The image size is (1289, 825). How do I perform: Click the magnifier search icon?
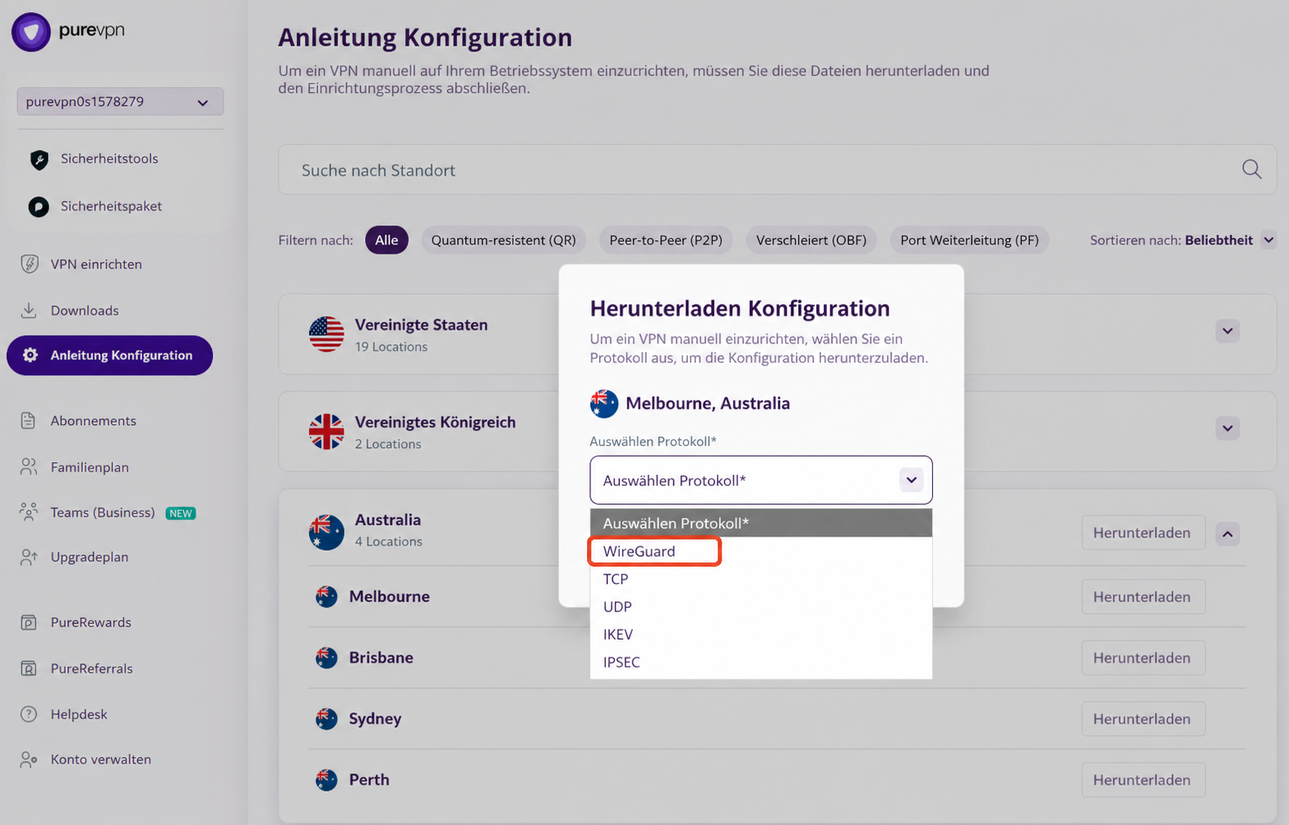point(1251,169)
